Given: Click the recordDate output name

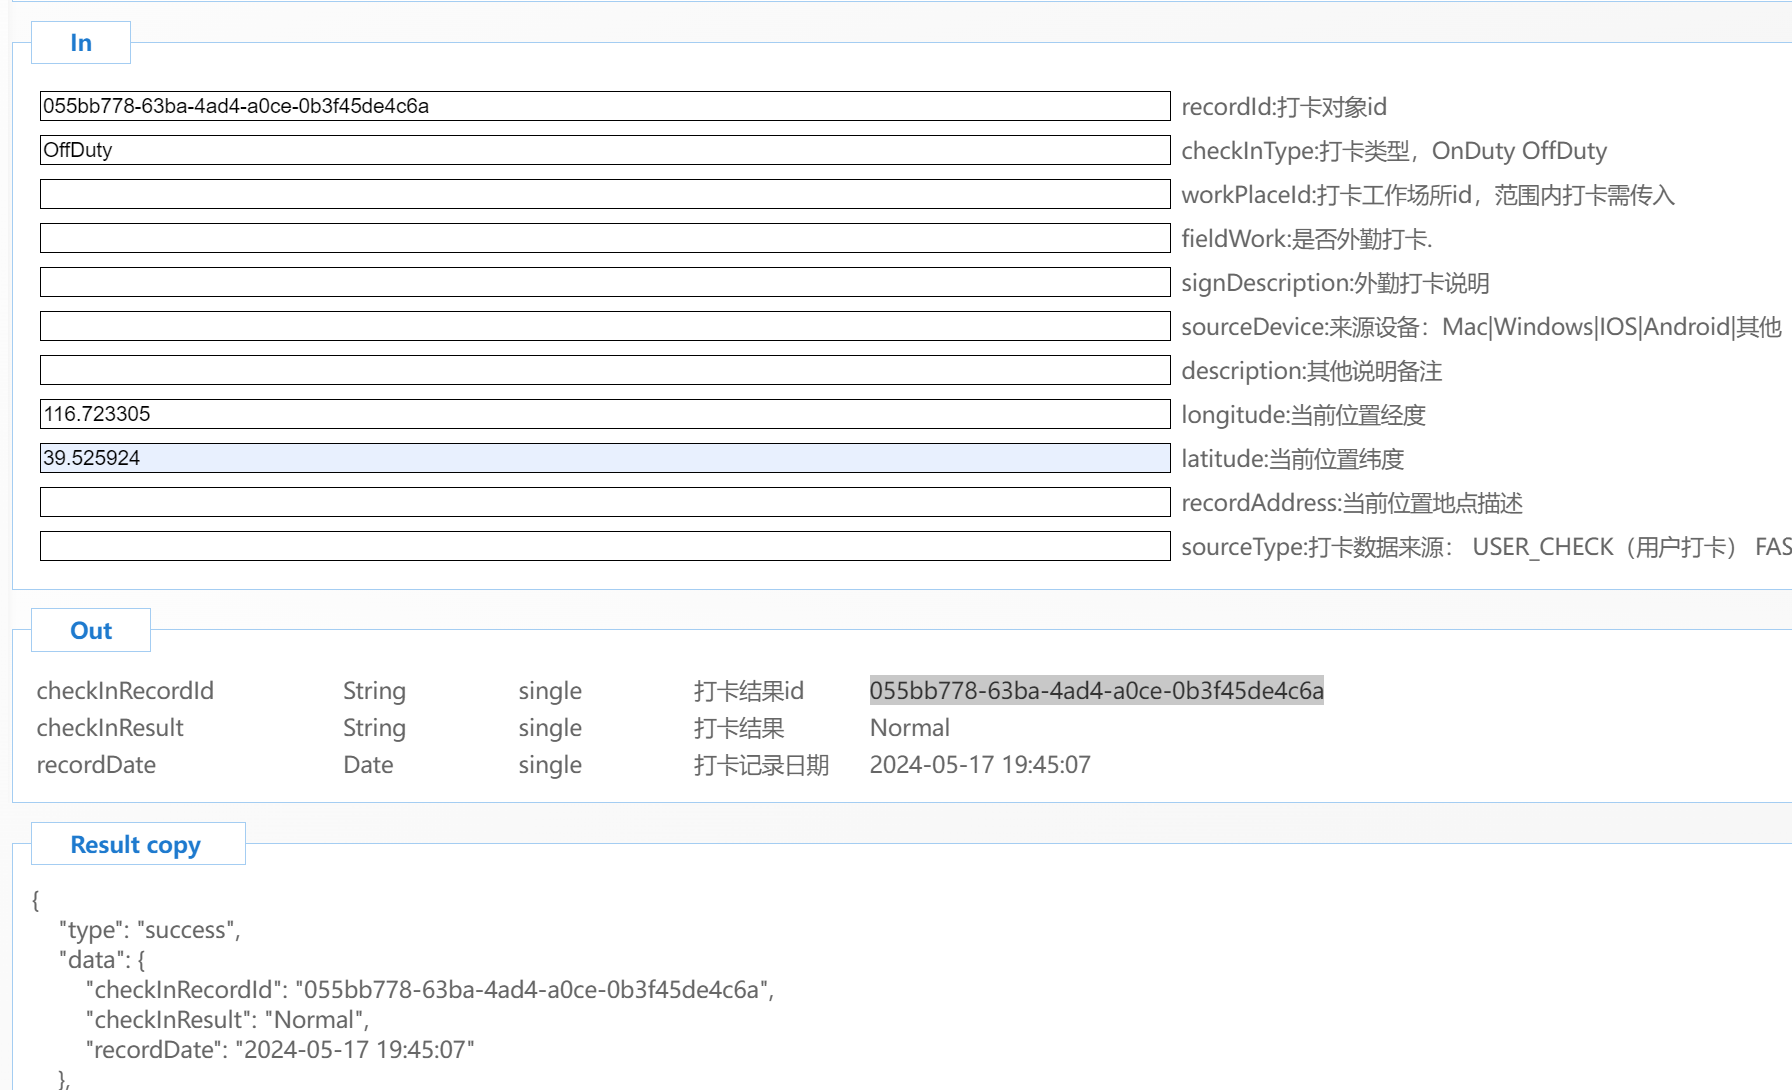Looking at the screenshot, I should (96, 765).
